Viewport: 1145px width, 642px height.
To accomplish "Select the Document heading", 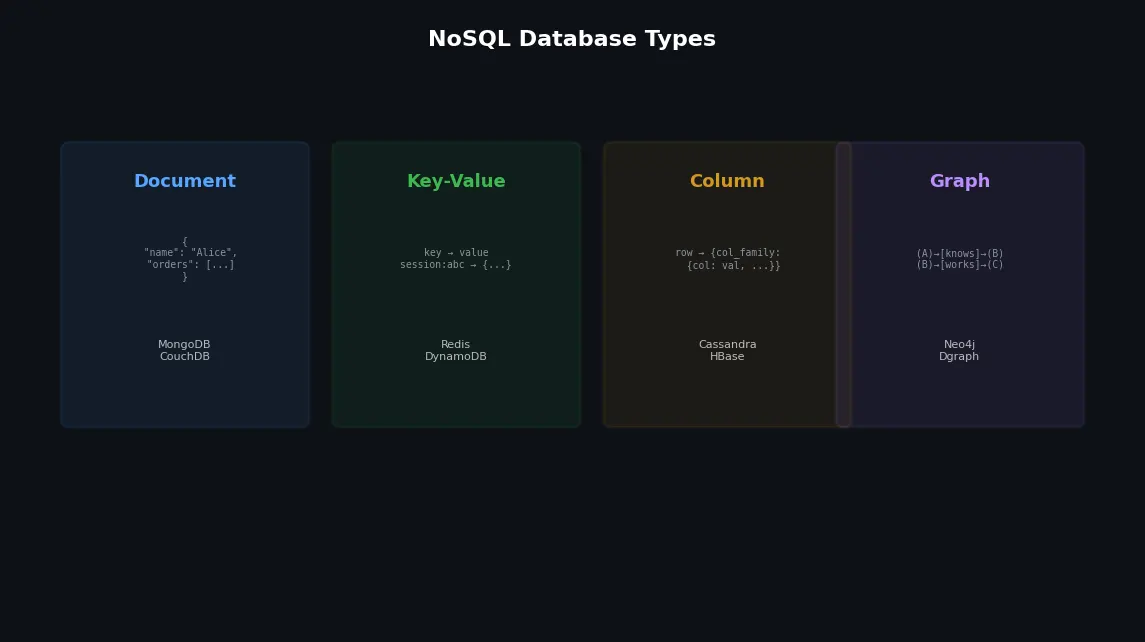I will [185, 181].
